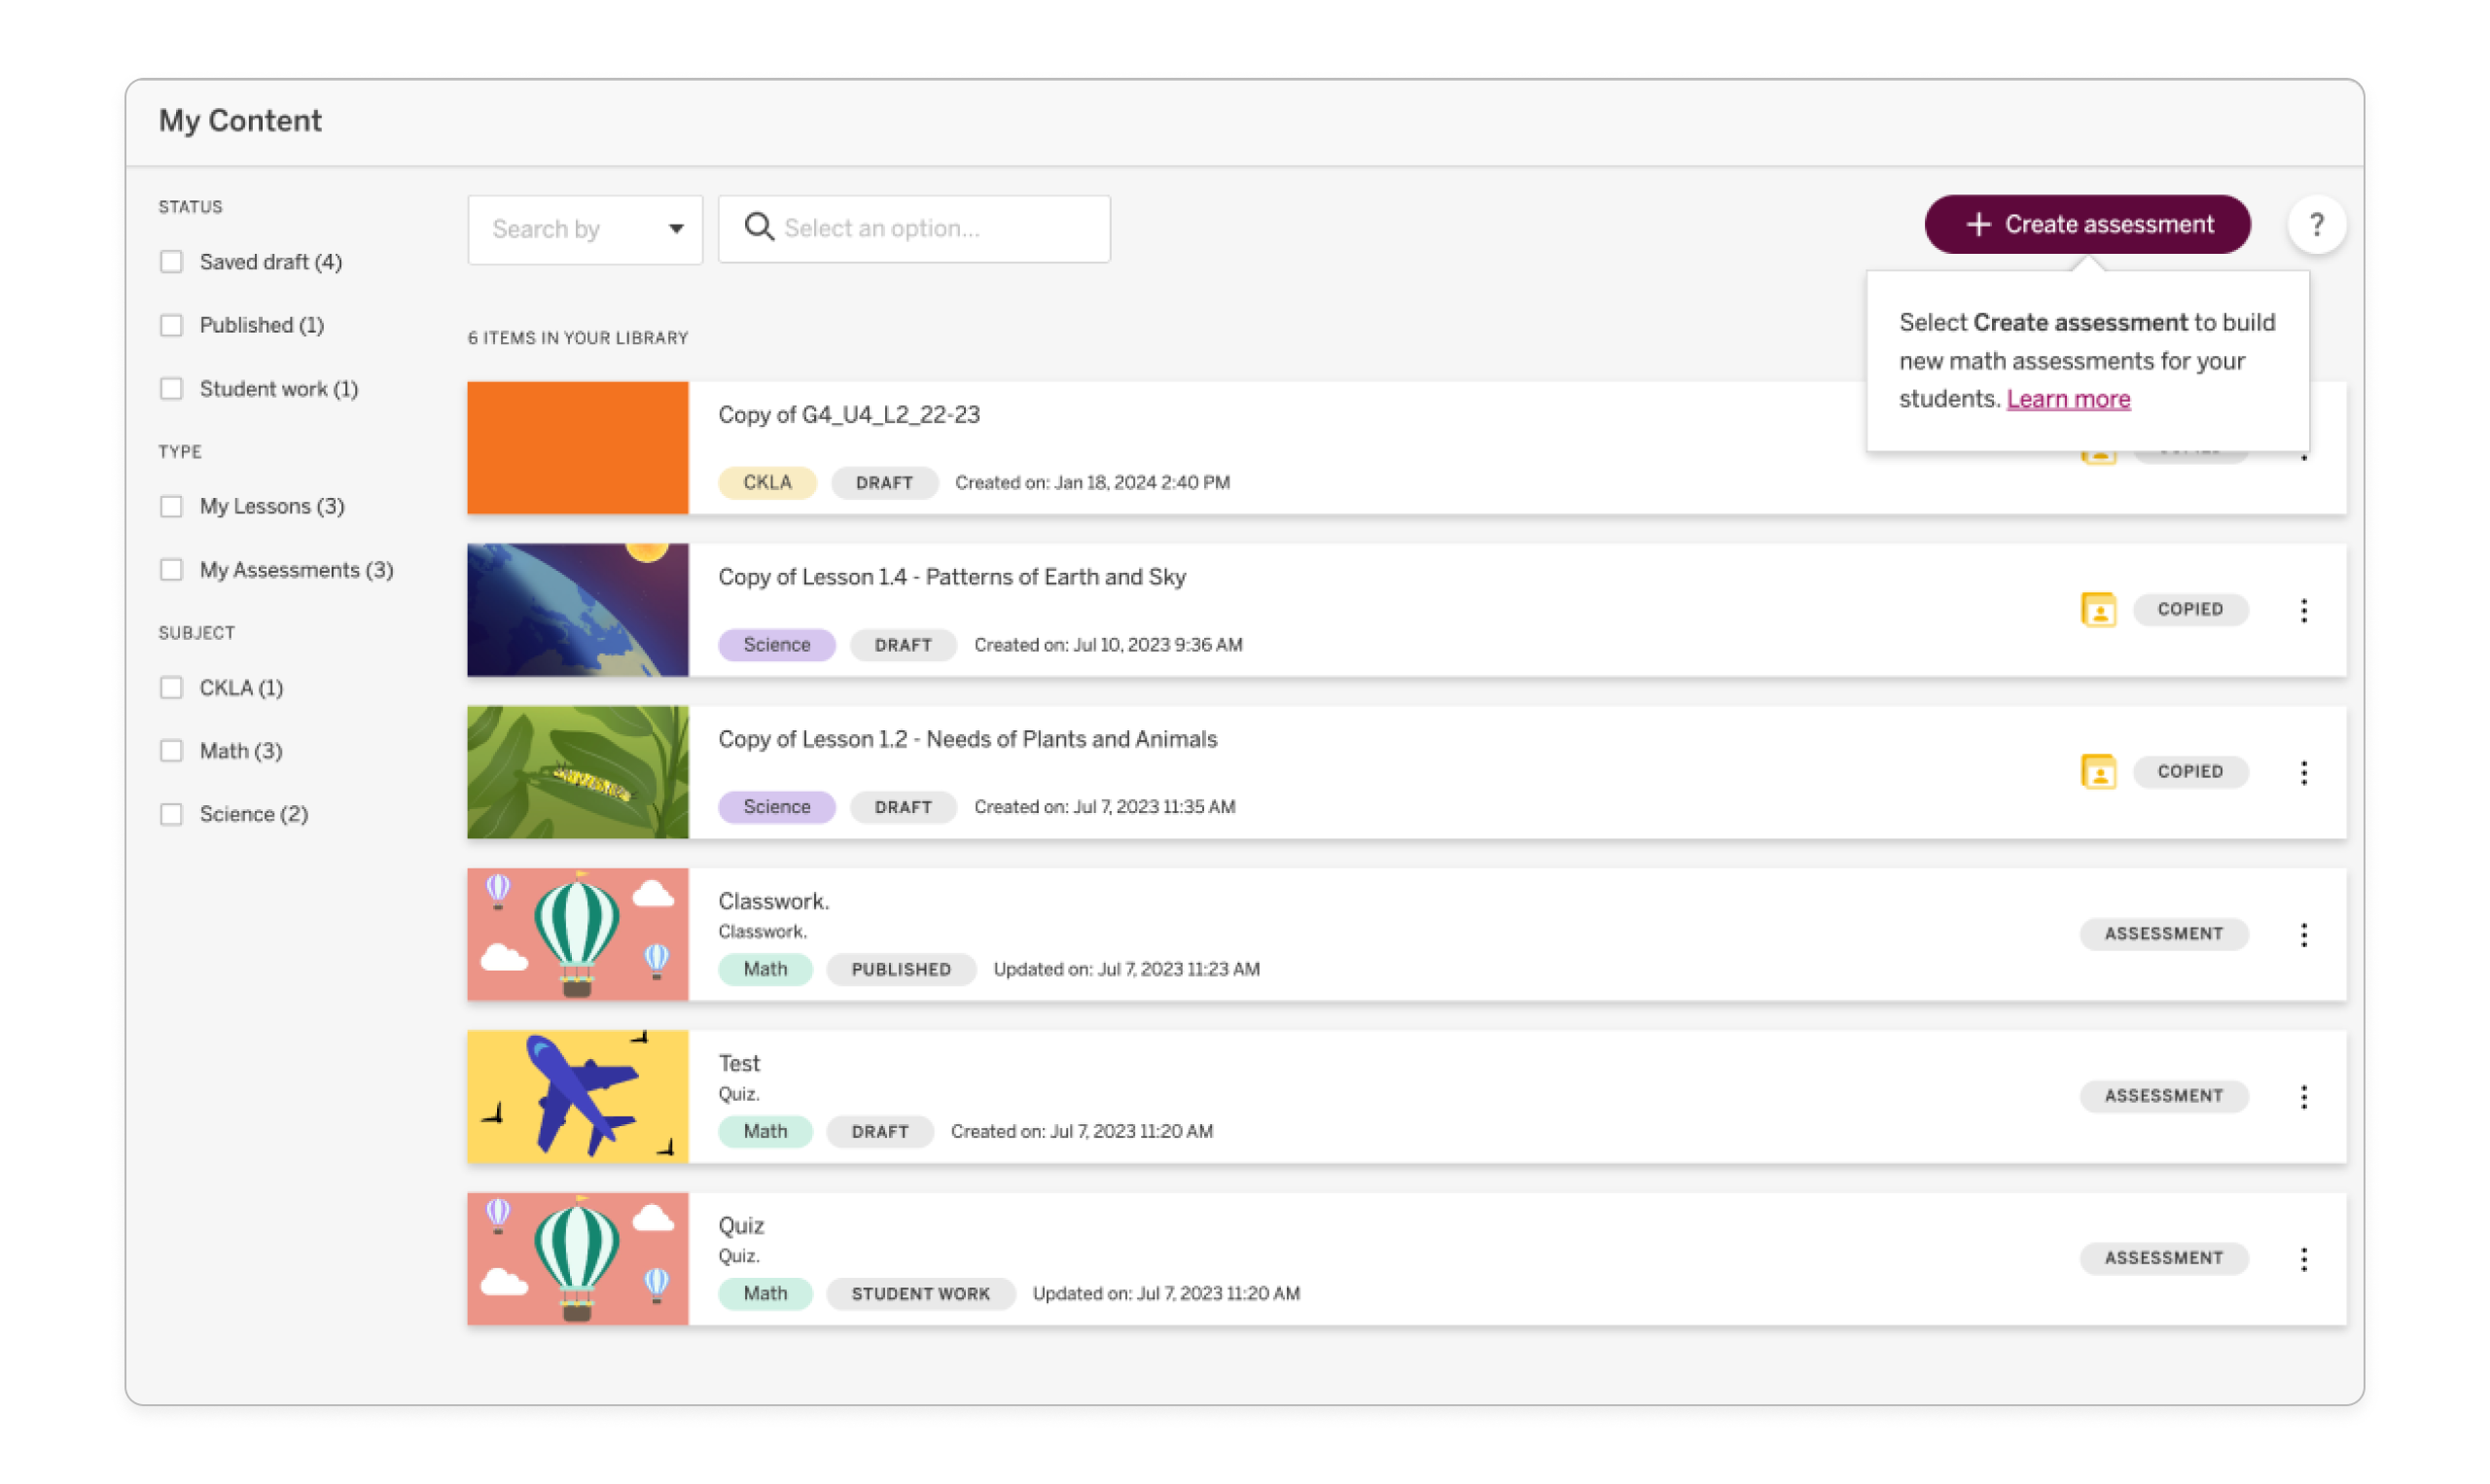Open more options for Patterns of Earth and Sky
Viewport: 2490px width, 1484px height.
click(2303, 610)
